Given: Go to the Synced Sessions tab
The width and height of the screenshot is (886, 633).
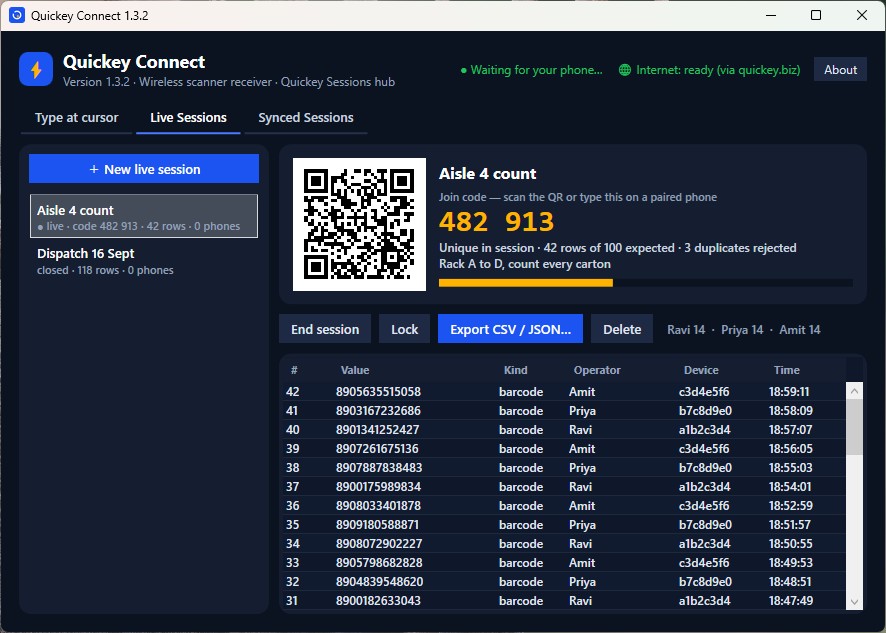Looking at the screenshot, I should [306, 118].
